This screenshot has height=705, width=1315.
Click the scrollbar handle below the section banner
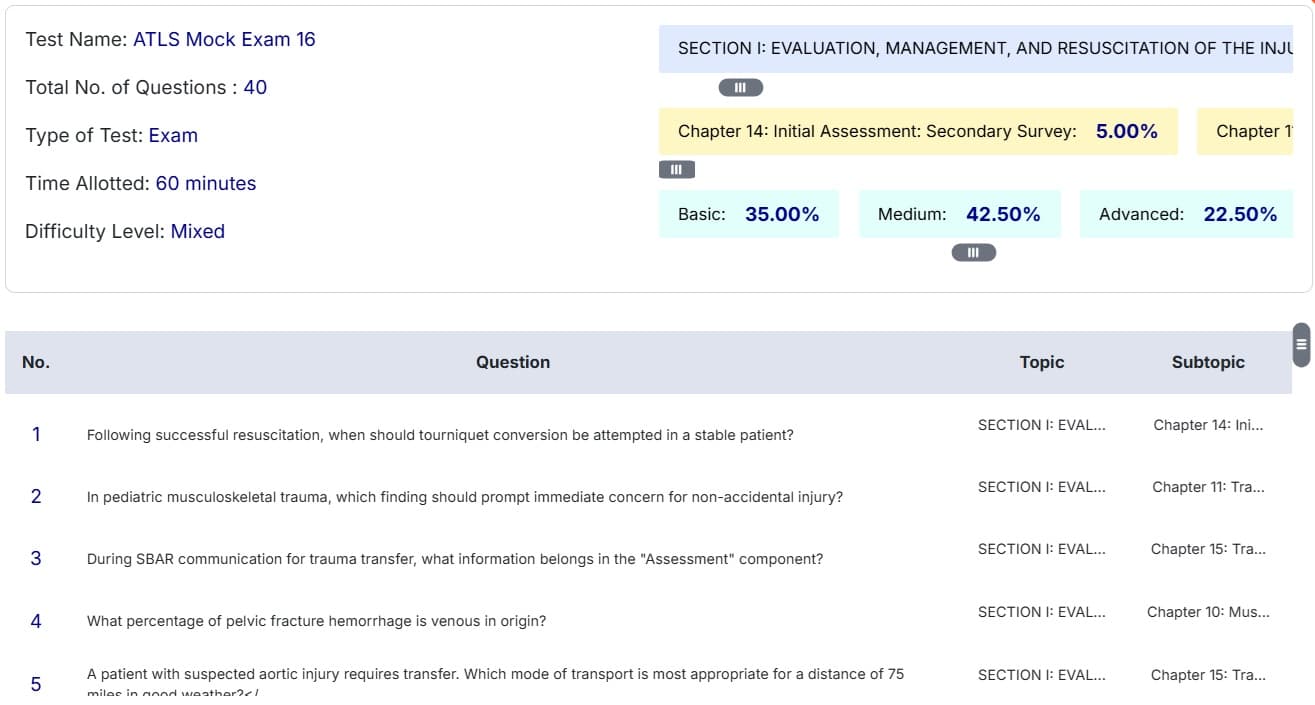point(740,87)
